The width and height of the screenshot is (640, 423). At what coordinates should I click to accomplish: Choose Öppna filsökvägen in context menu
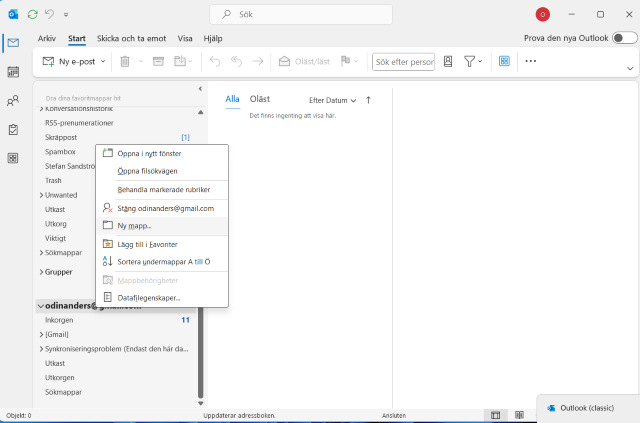162,171
